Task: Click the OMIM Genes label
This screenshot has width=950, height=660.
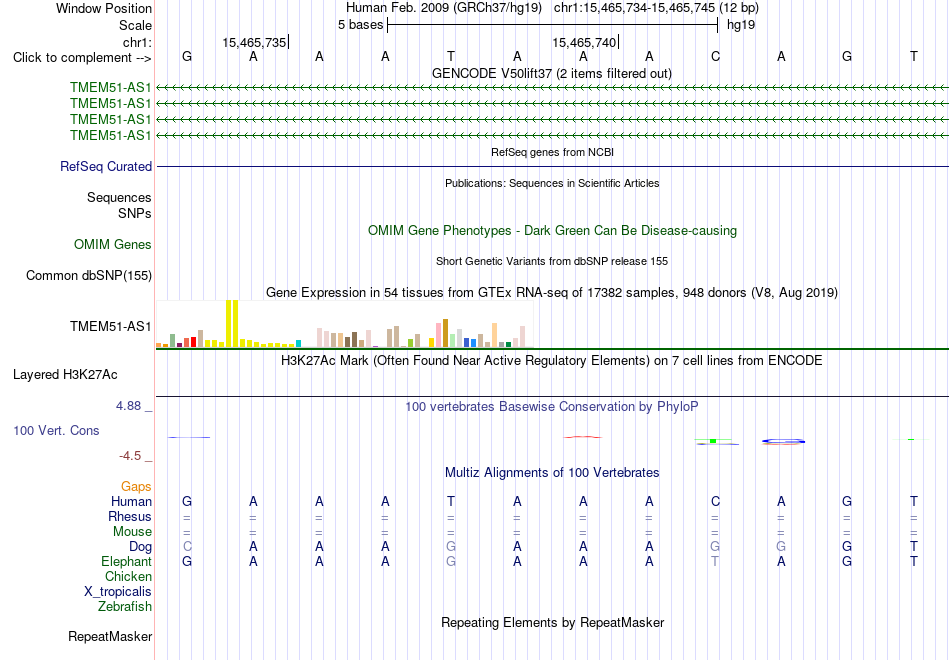Action: (113, 244)
